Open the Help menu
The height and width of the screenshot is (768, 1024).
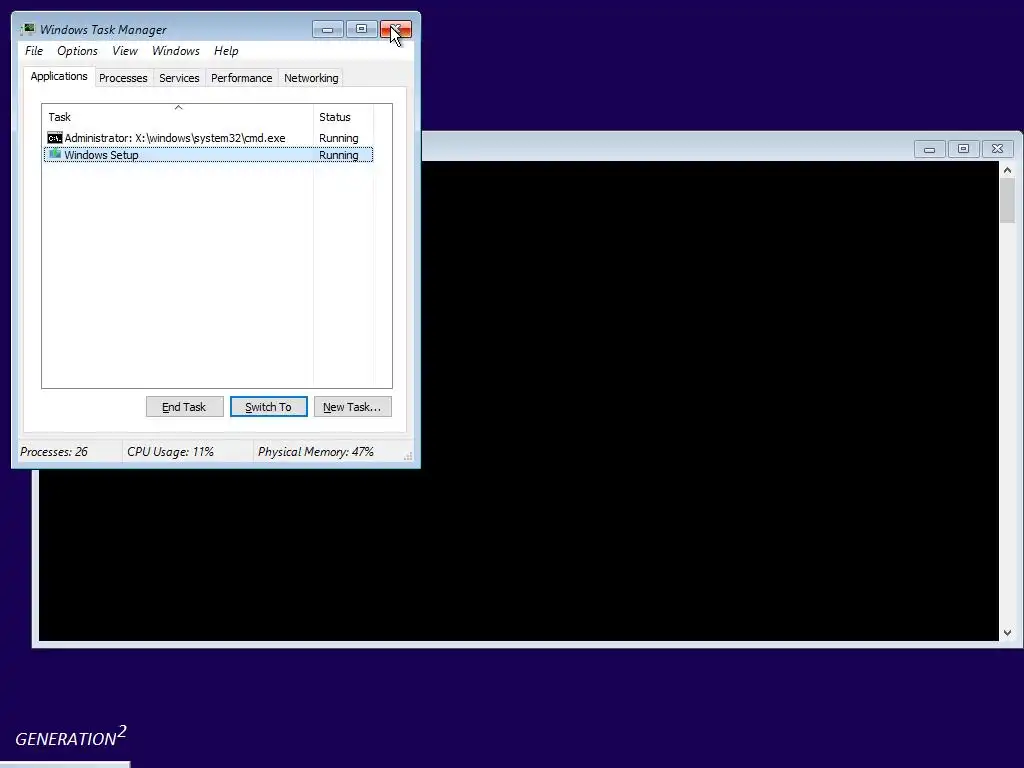tap(226, 51)
